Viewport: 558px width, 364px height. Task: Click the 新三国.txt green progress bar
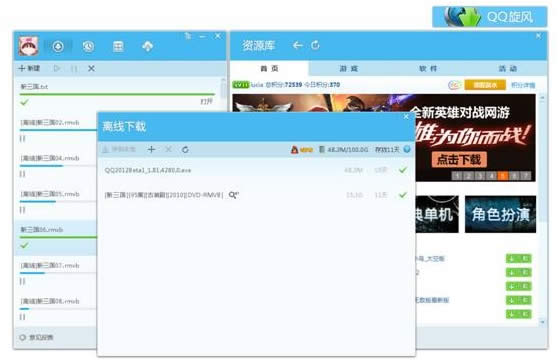(117, 94)
